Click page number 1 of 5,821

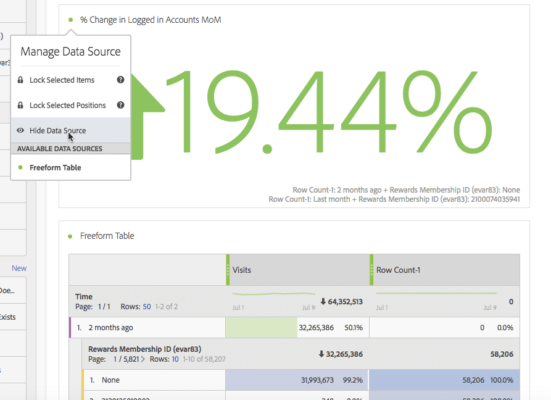pyautogui.click(x=115, y=359)
